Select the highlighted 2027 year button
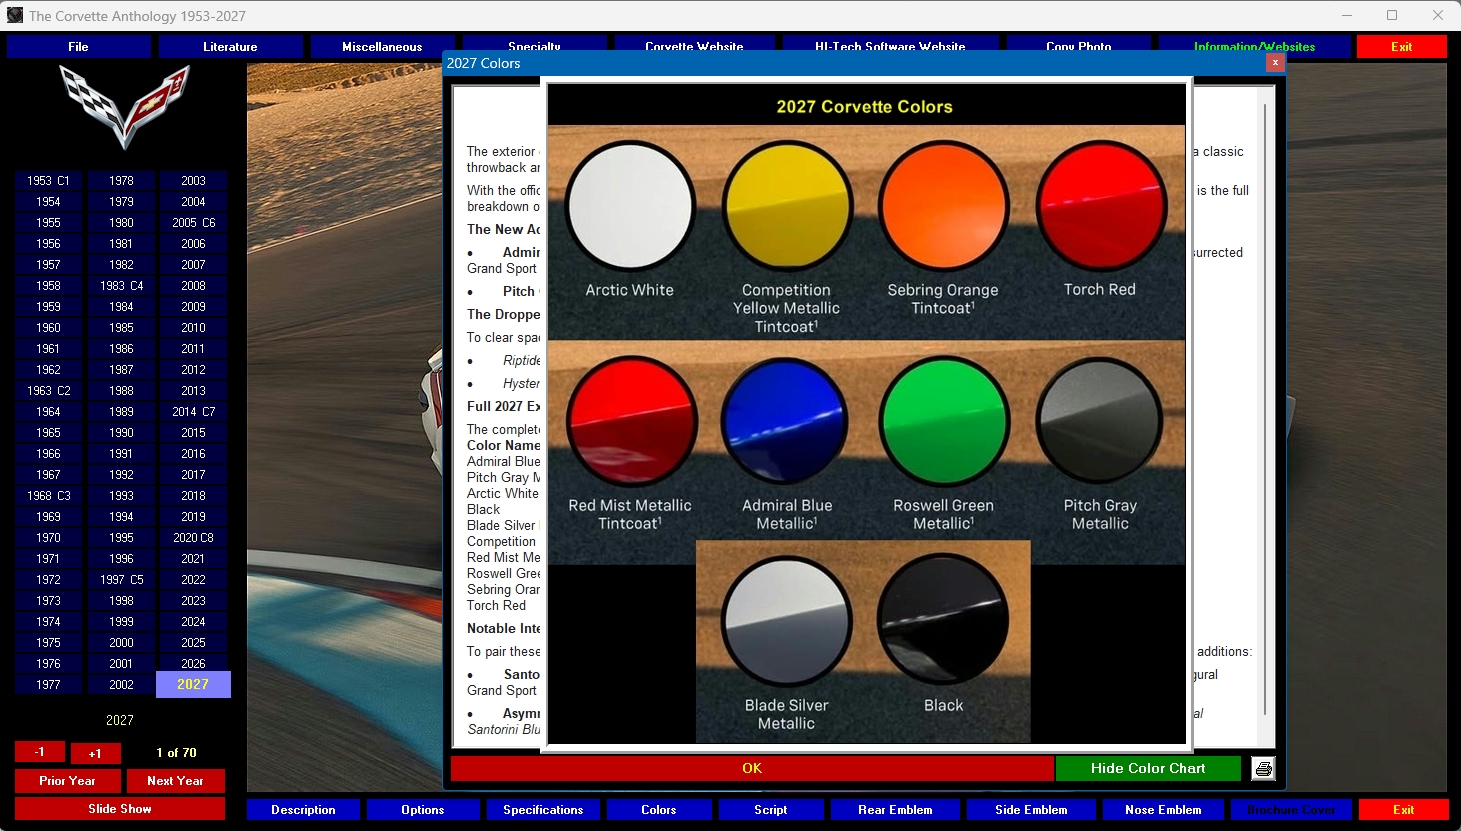The width and height of the screenshot is (1461, 831). pos(193,685)
